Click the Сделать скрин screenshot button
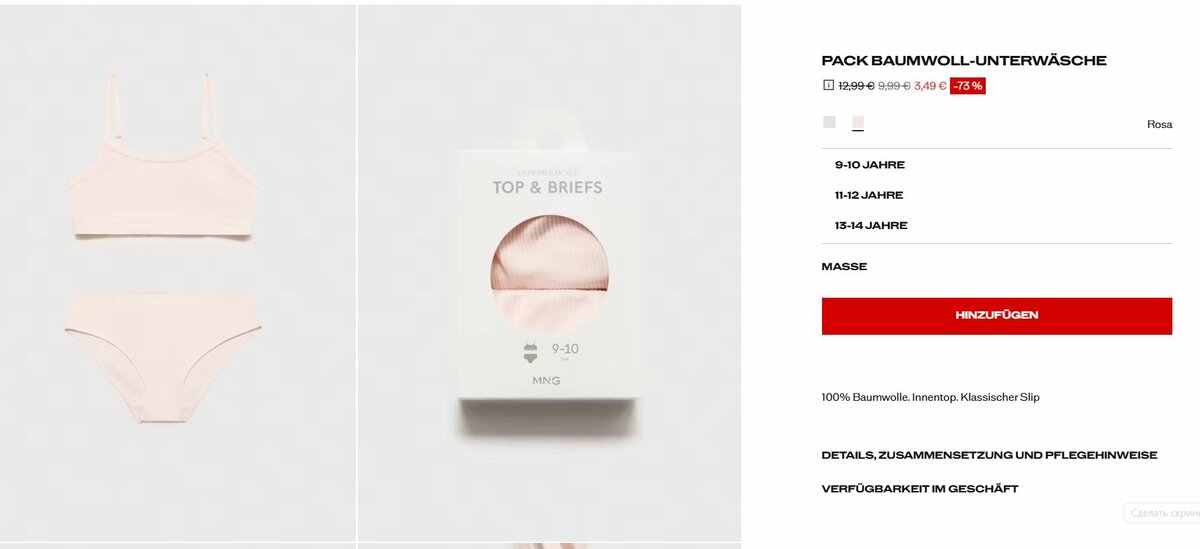 [1162, 513]
